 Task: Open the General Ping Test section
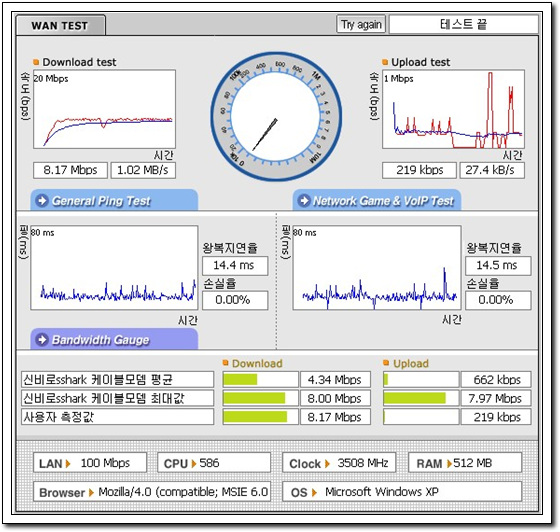[114, 200]
